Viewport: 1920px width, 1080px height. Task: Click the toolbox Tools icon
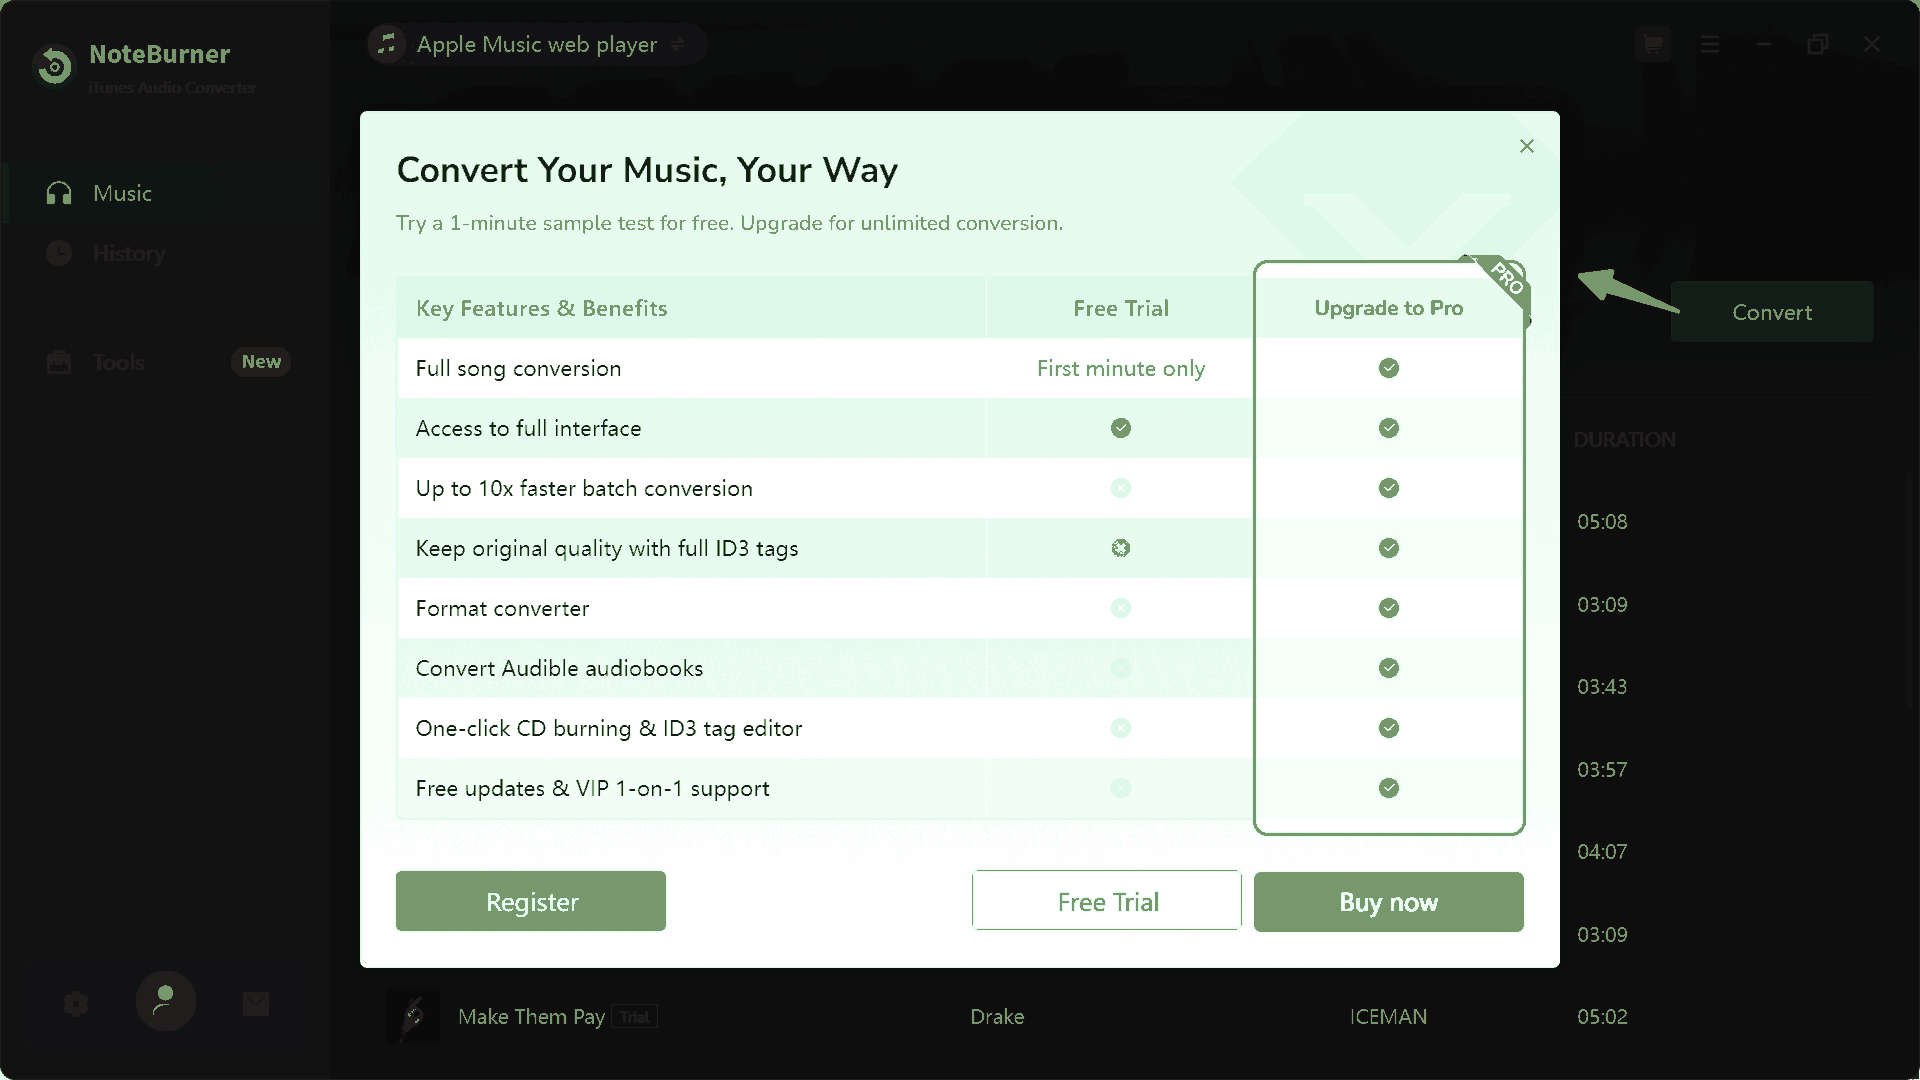[x=59, y=362]
